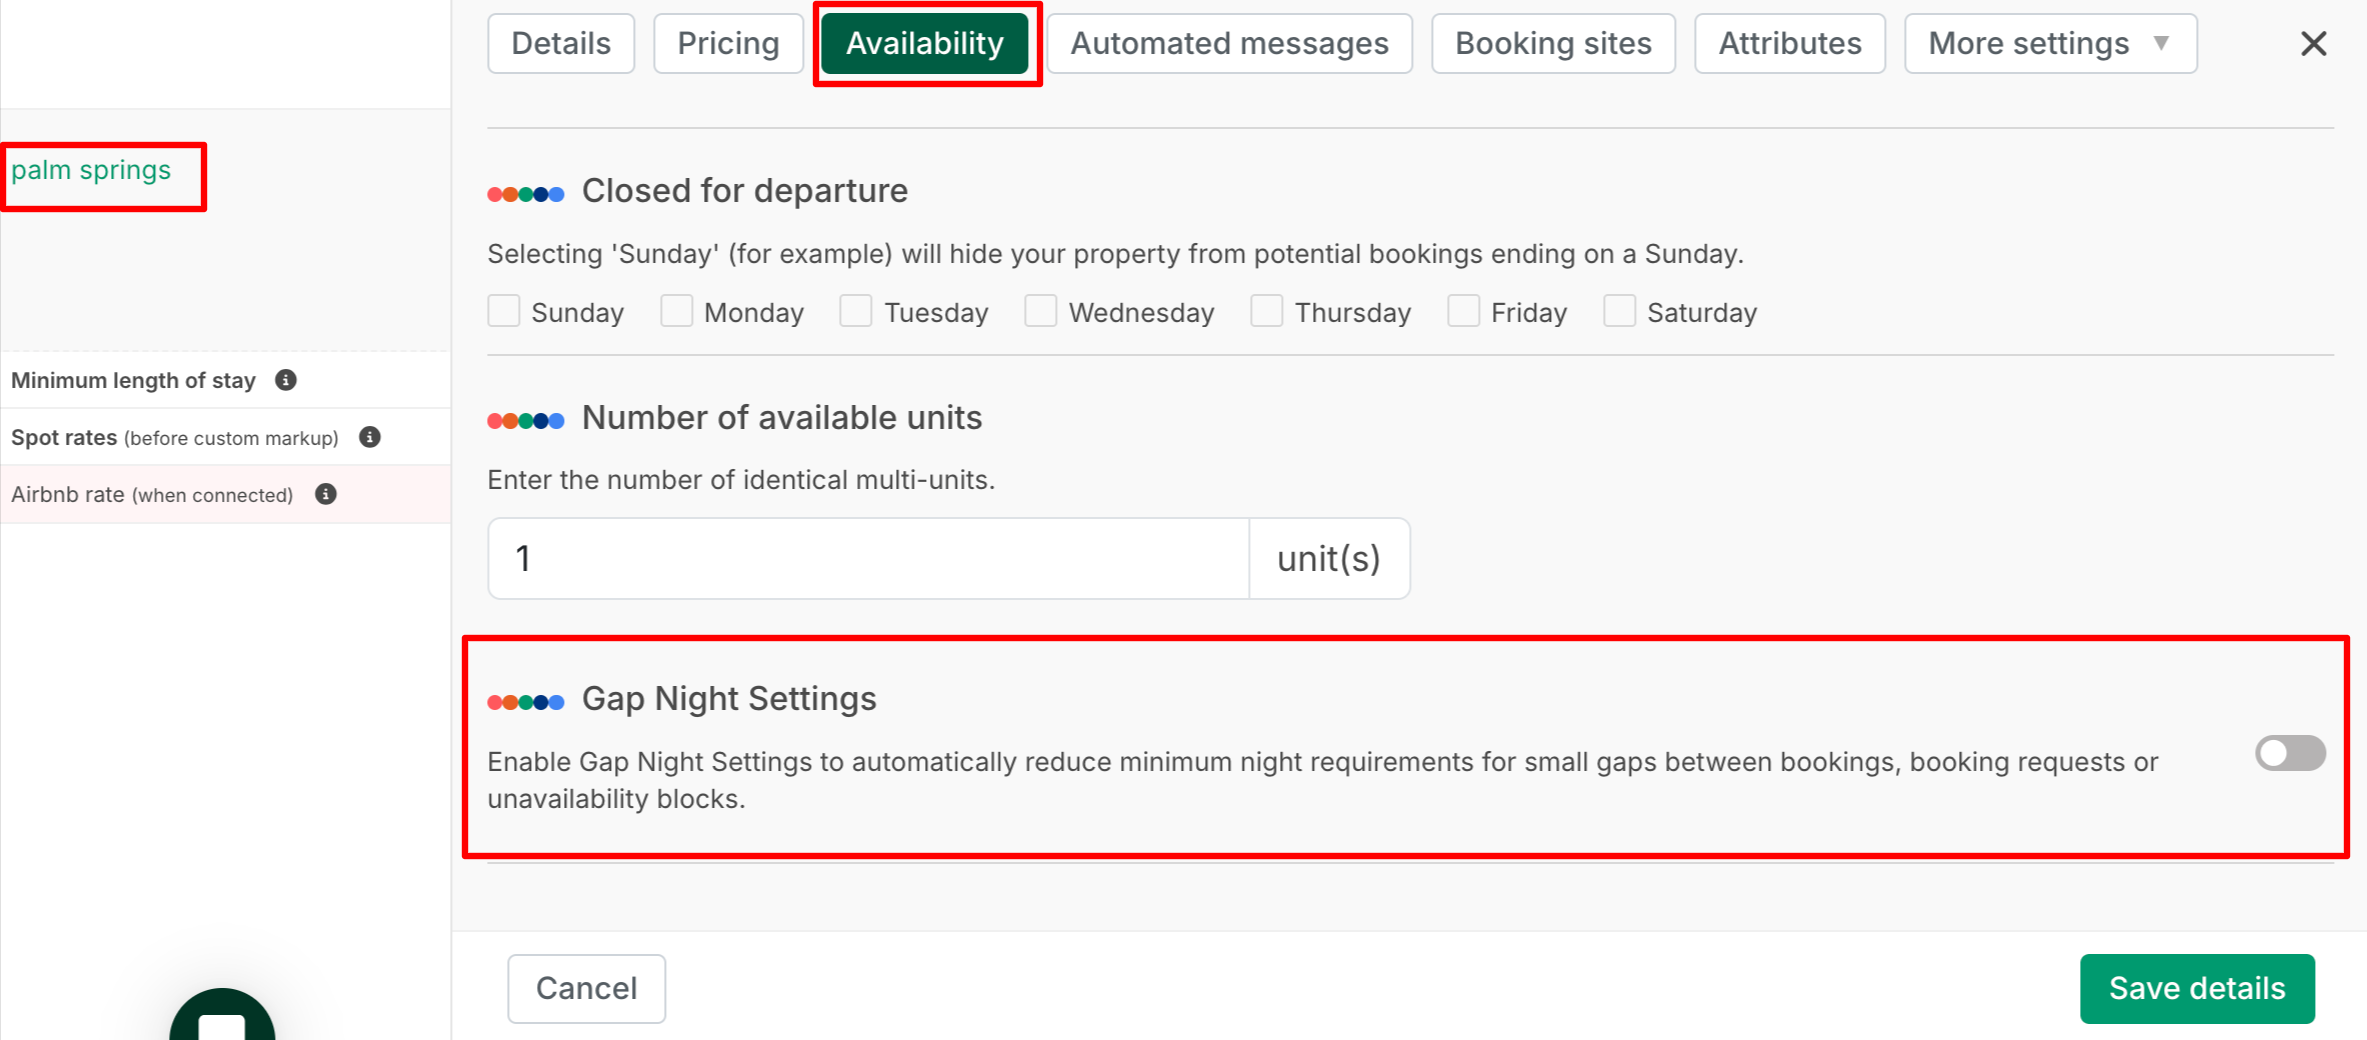Go to the Booking sites tab
Viewport: 2367px width, 1040px height.
[x=1553, y=44]
